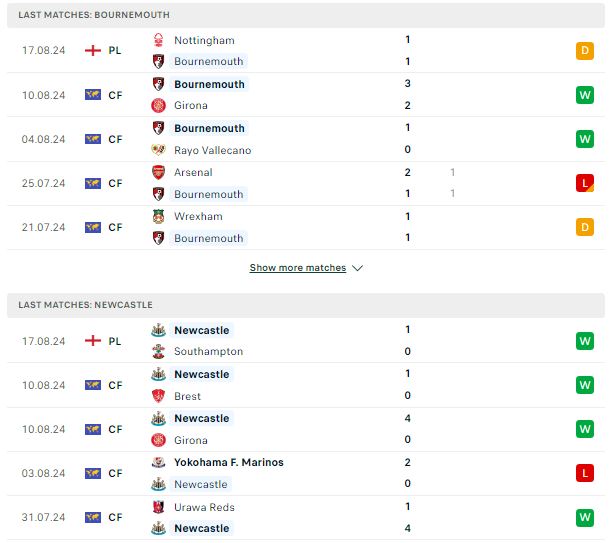Expand the Show more matches chevron
The height and width of the screenshot is (543, 616).
[x=357, y=268]
